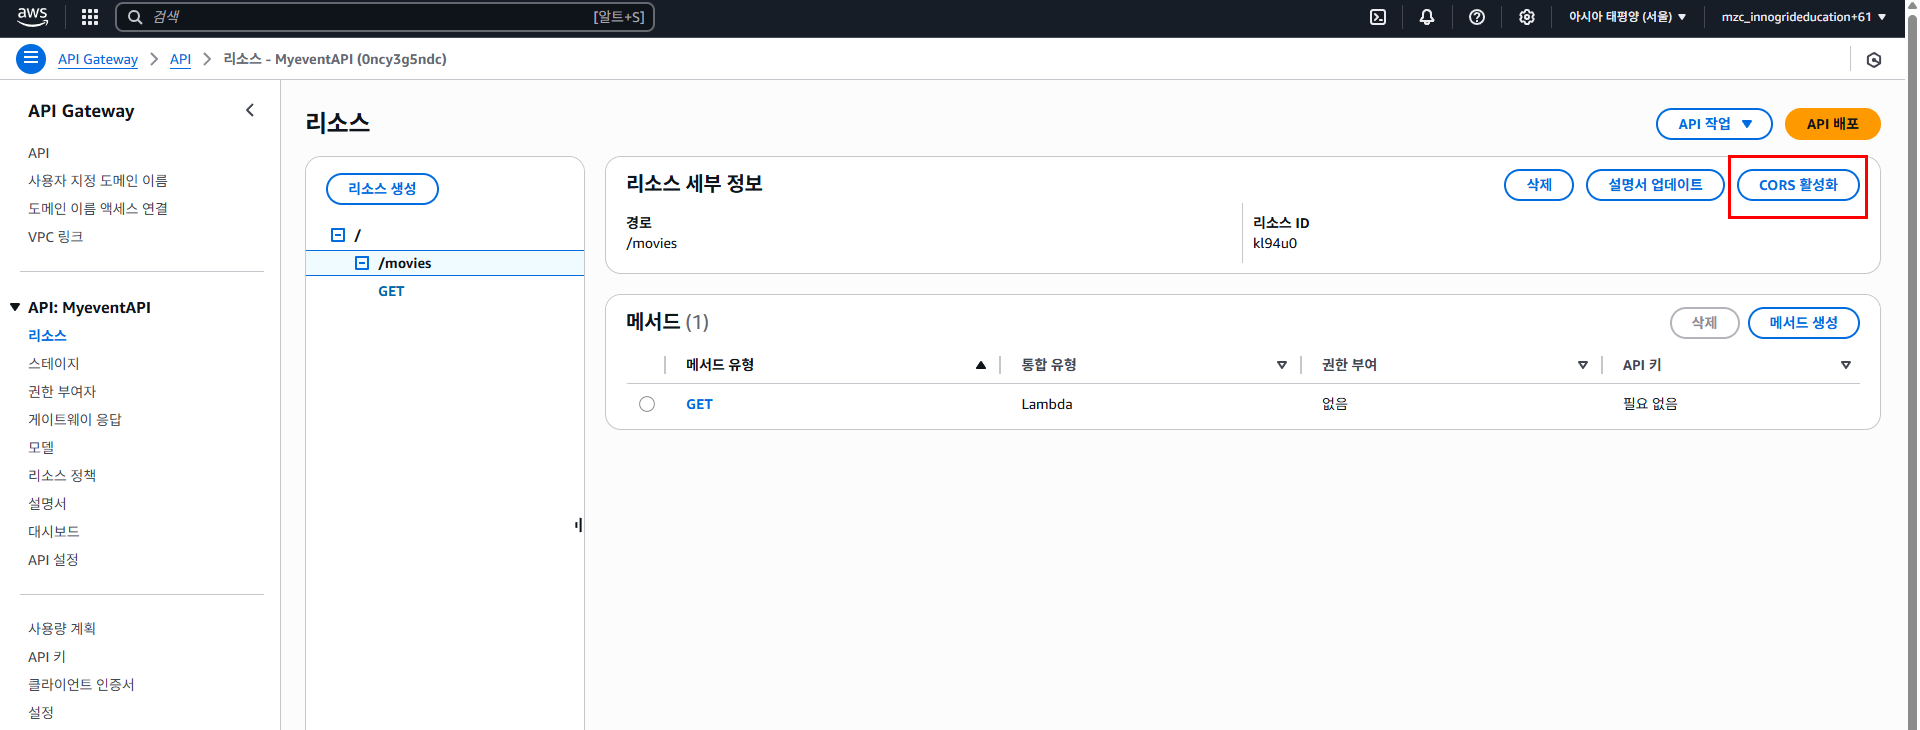Open 대시보드 in side navigation
This screenshot has width=1920, height=730.
point(54,532)
